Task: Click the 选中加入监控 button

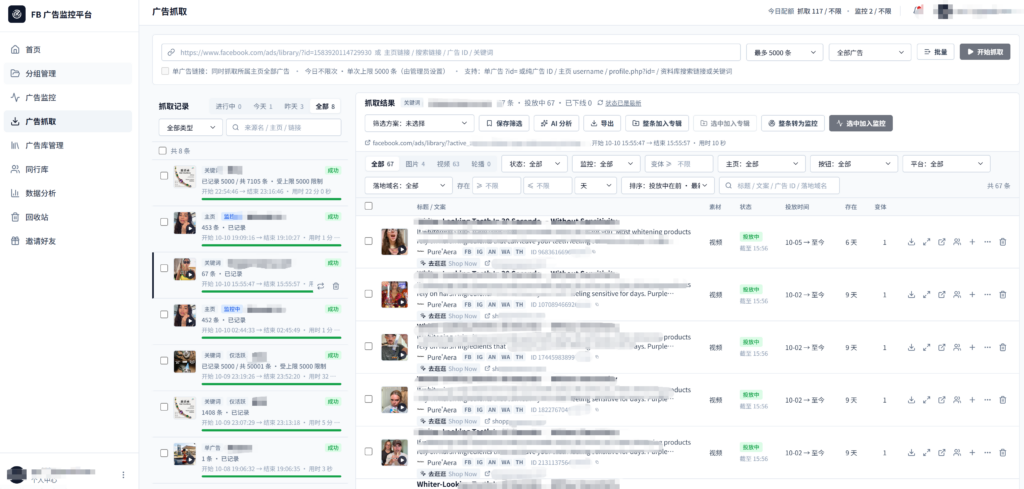Action: pyautogui.click(x=861, y=123)
